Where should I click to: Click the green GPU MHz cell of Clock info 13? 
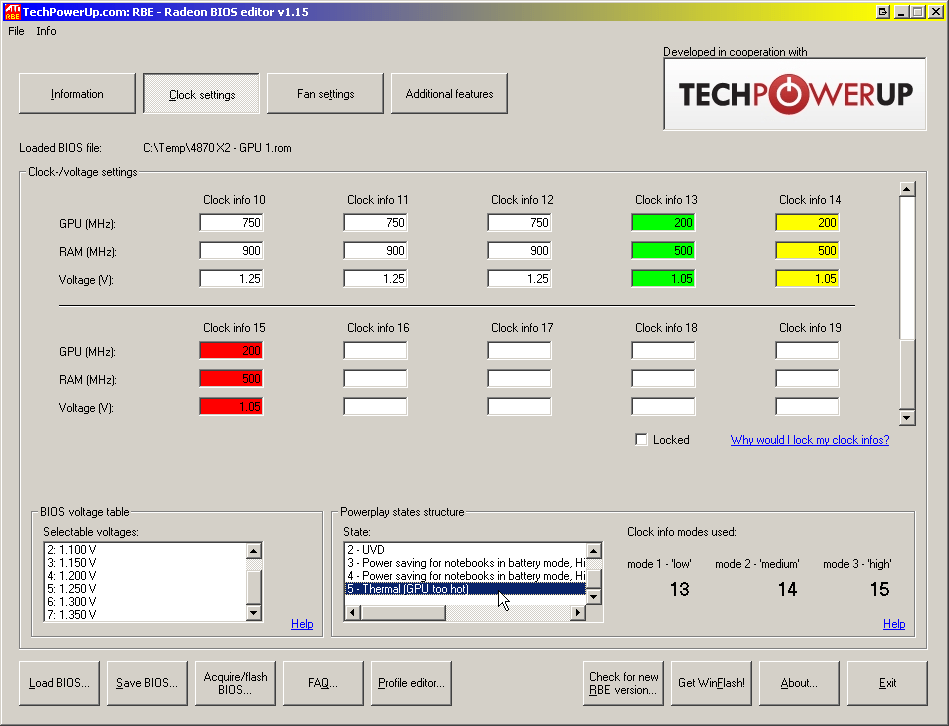[x=663, y=222]
